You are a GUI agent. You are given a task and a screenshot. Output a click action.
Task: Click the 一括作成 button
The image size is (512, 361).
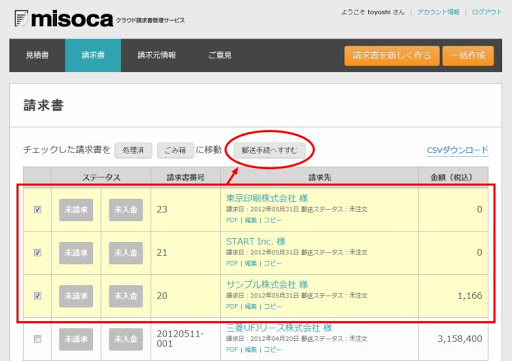click(x=468, y=56)
